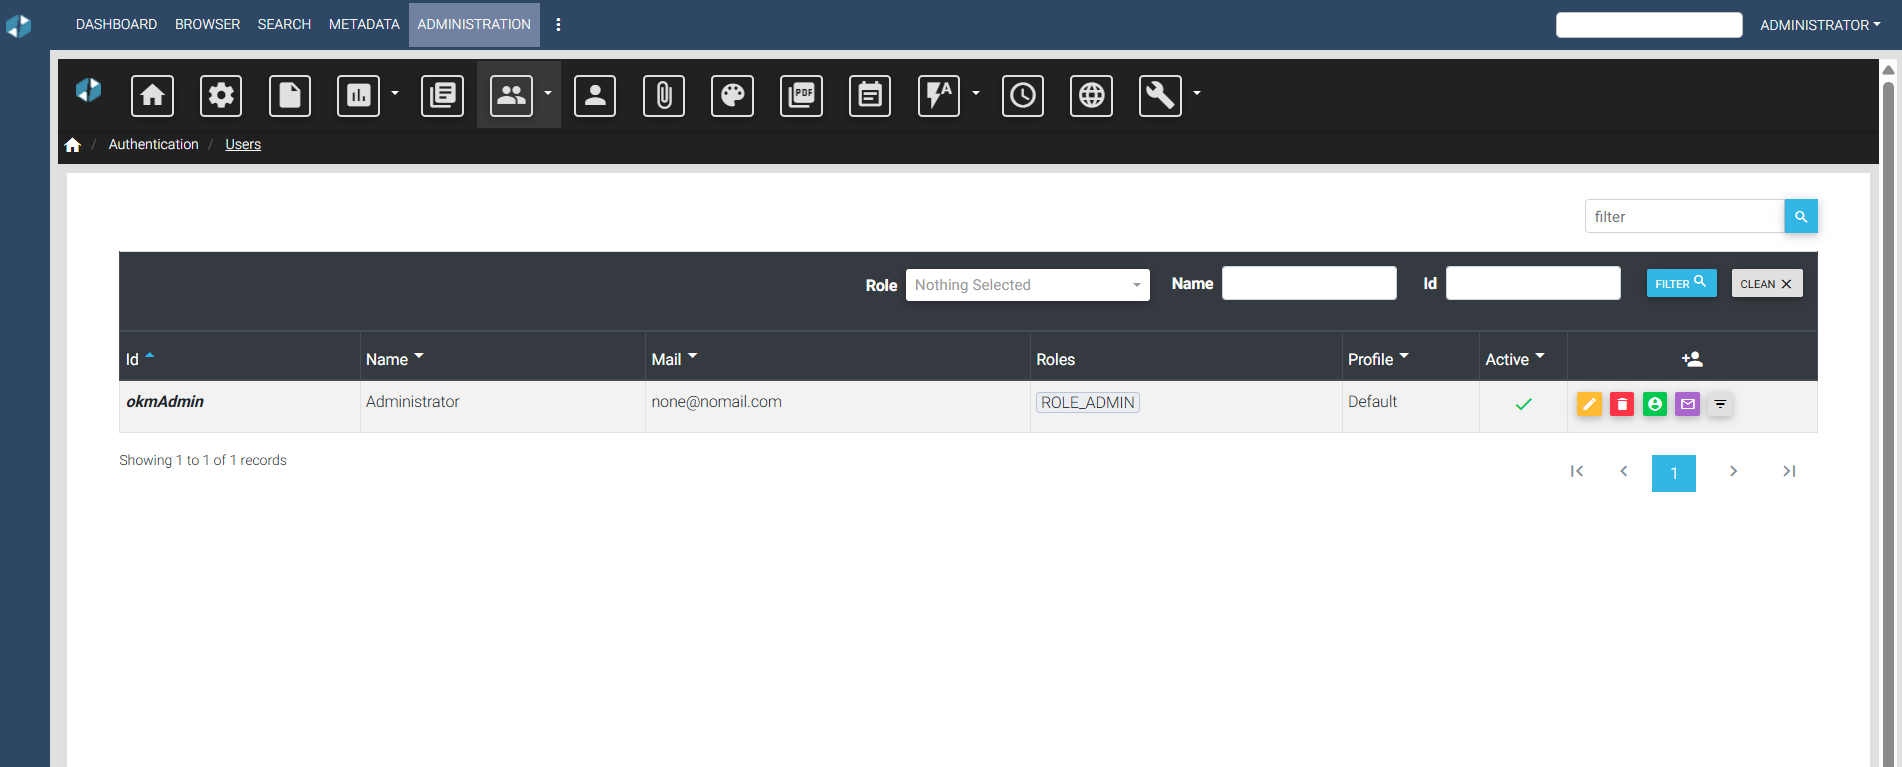Click the purple mail icon for okmAdmin
The height and width of the screenshot is (767, 1902).
(x=1688, y=404)
